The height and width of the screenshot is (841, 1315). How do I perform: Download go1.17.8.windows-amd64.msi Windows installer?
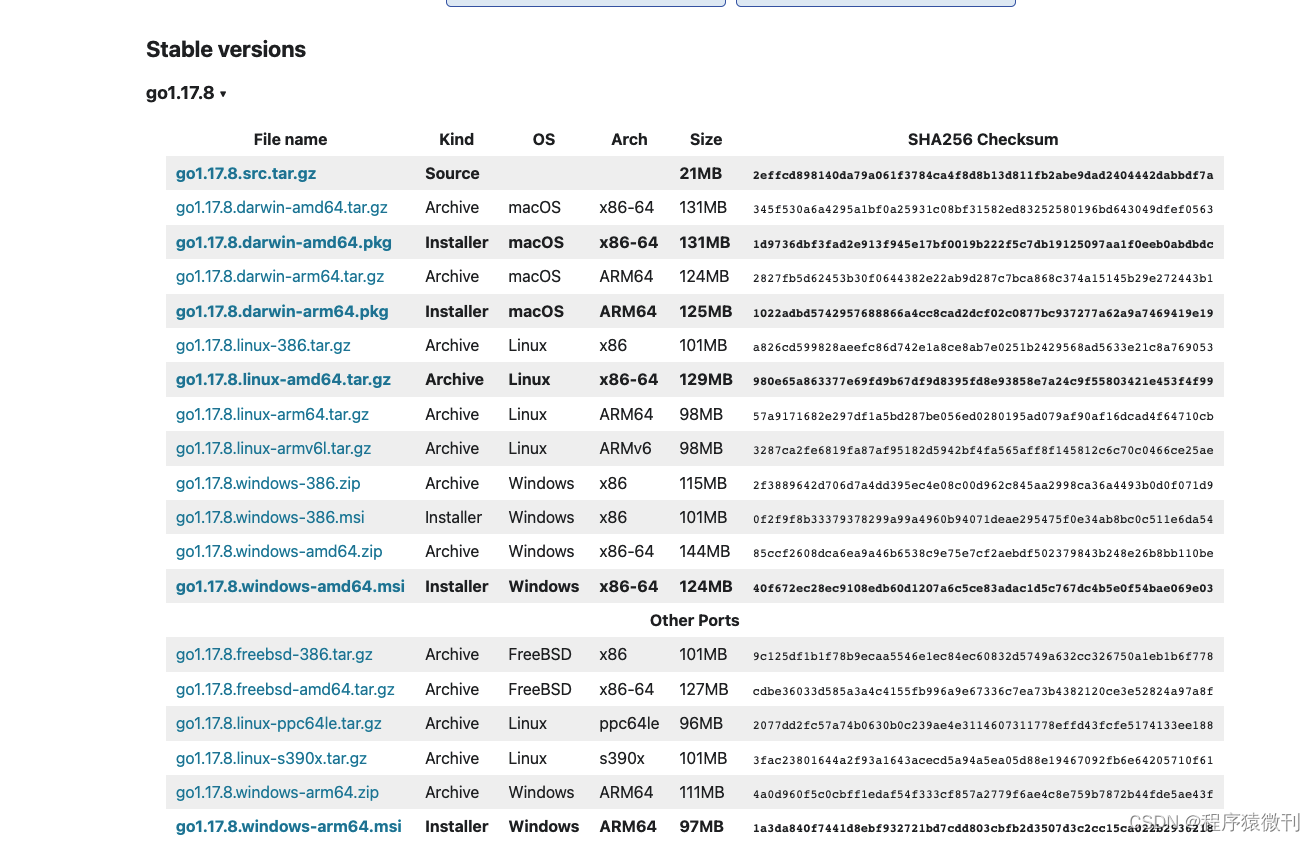[x=290, y=587]
